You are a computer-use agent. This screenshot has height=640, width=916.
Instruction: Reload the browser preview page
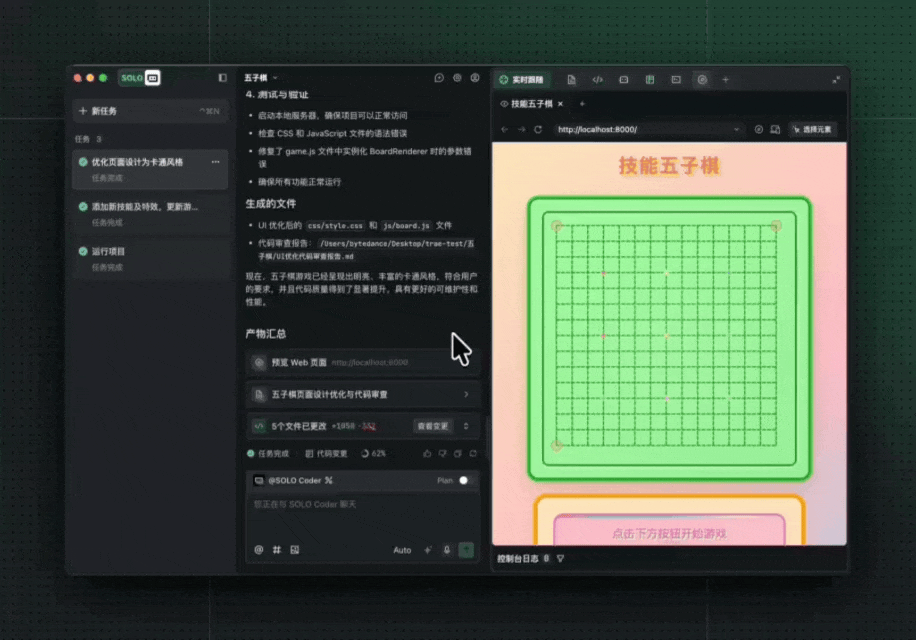pyautogui.click(x=538, y=129)
